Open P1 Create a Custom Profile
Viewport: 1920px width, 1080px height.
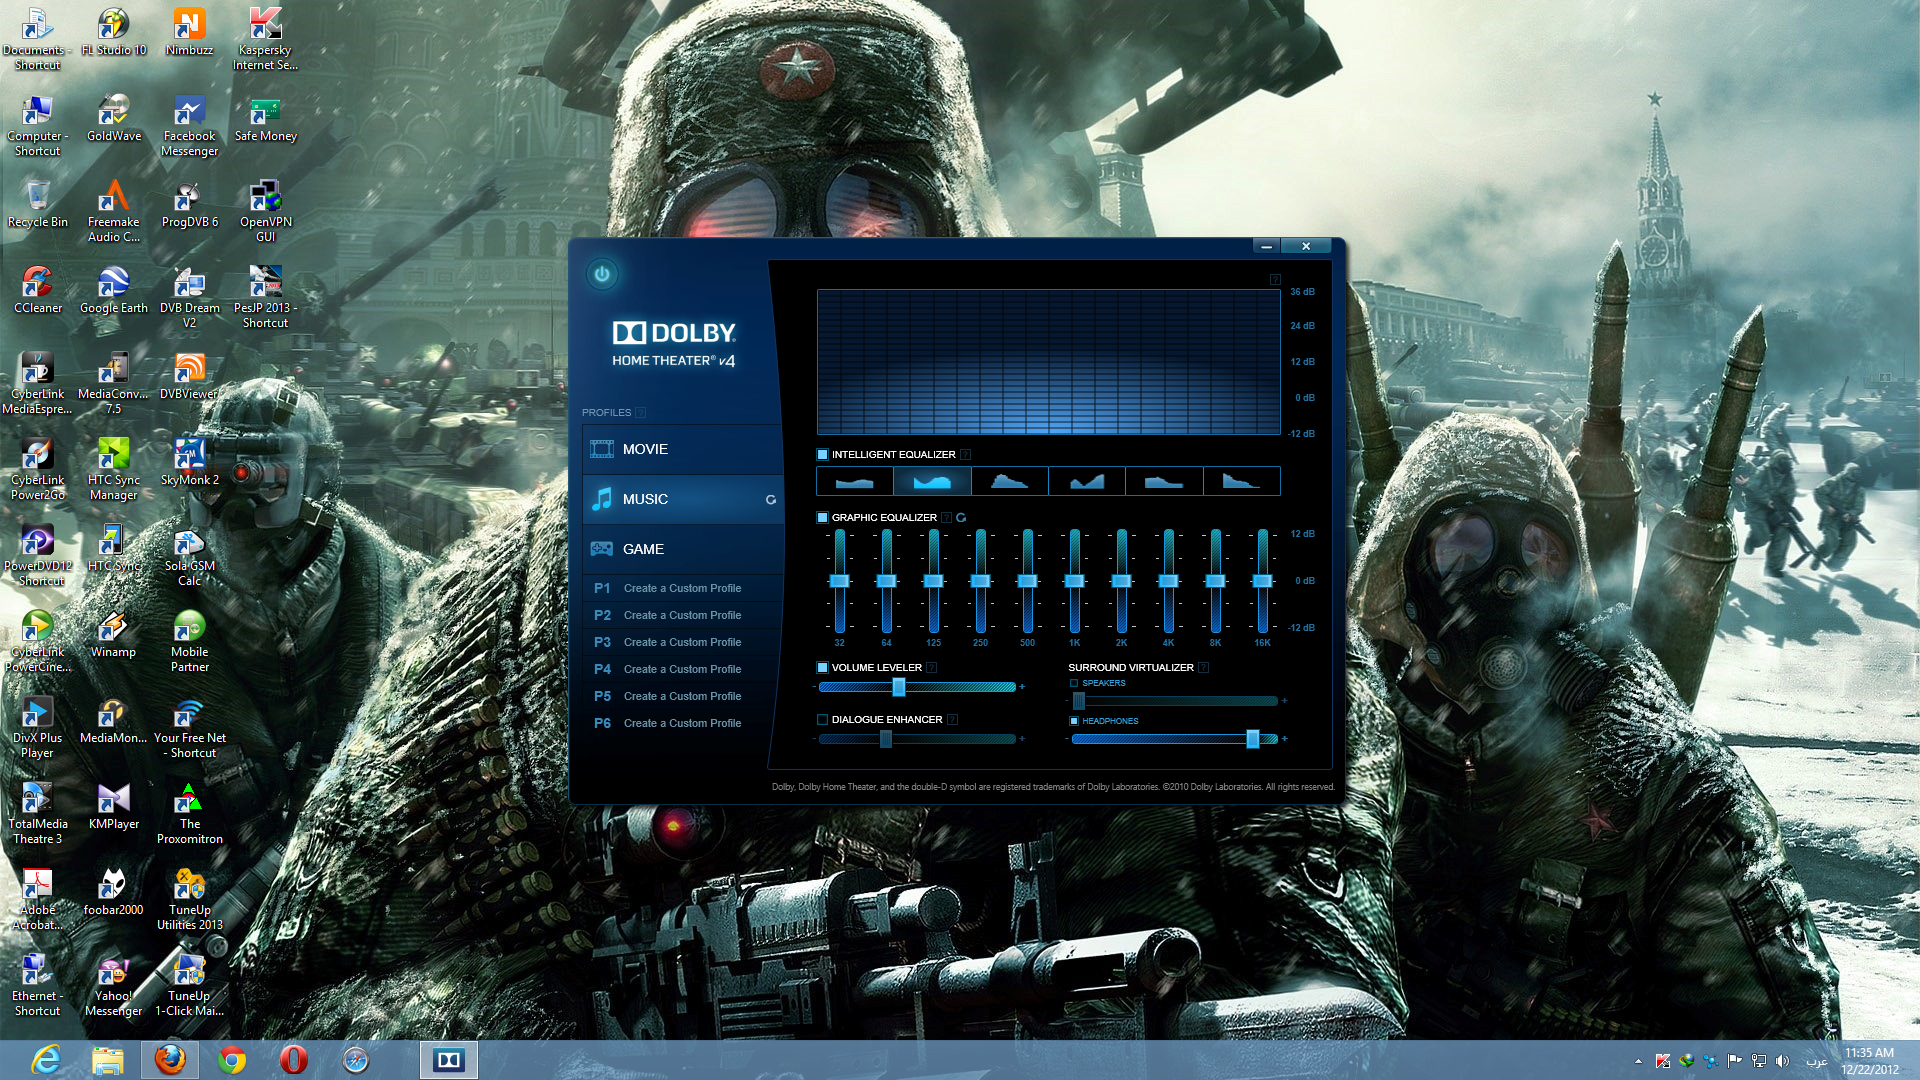683,588
